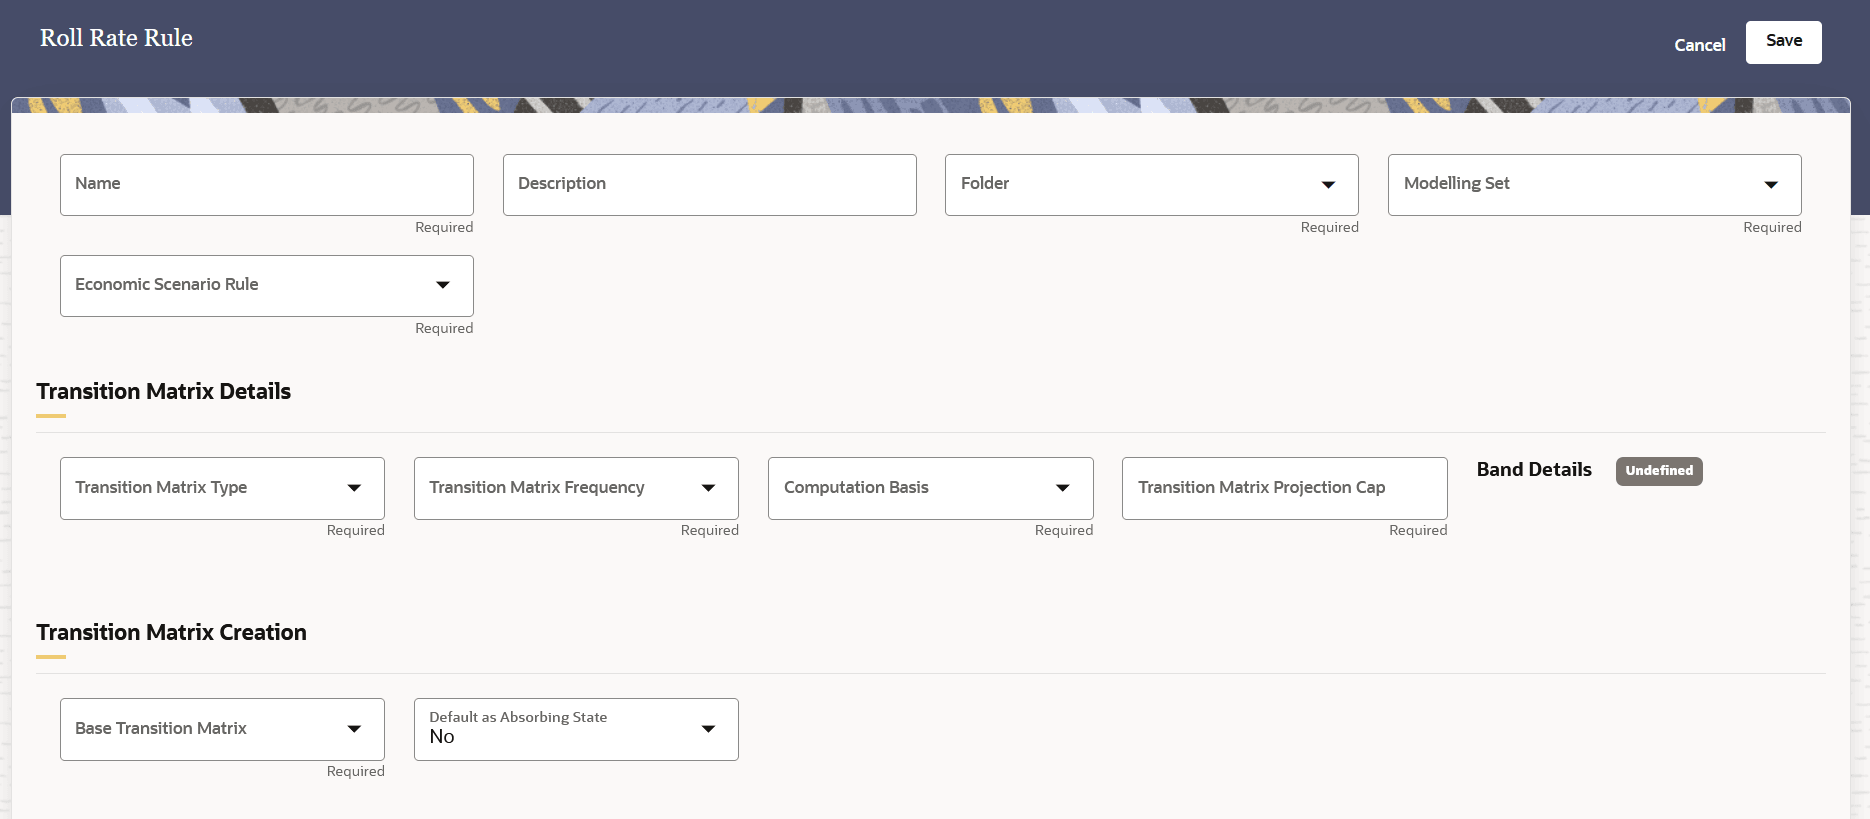This screenshot has height=819, width=1870.
Task: Focus the Name input field
Action: point(267,185)
